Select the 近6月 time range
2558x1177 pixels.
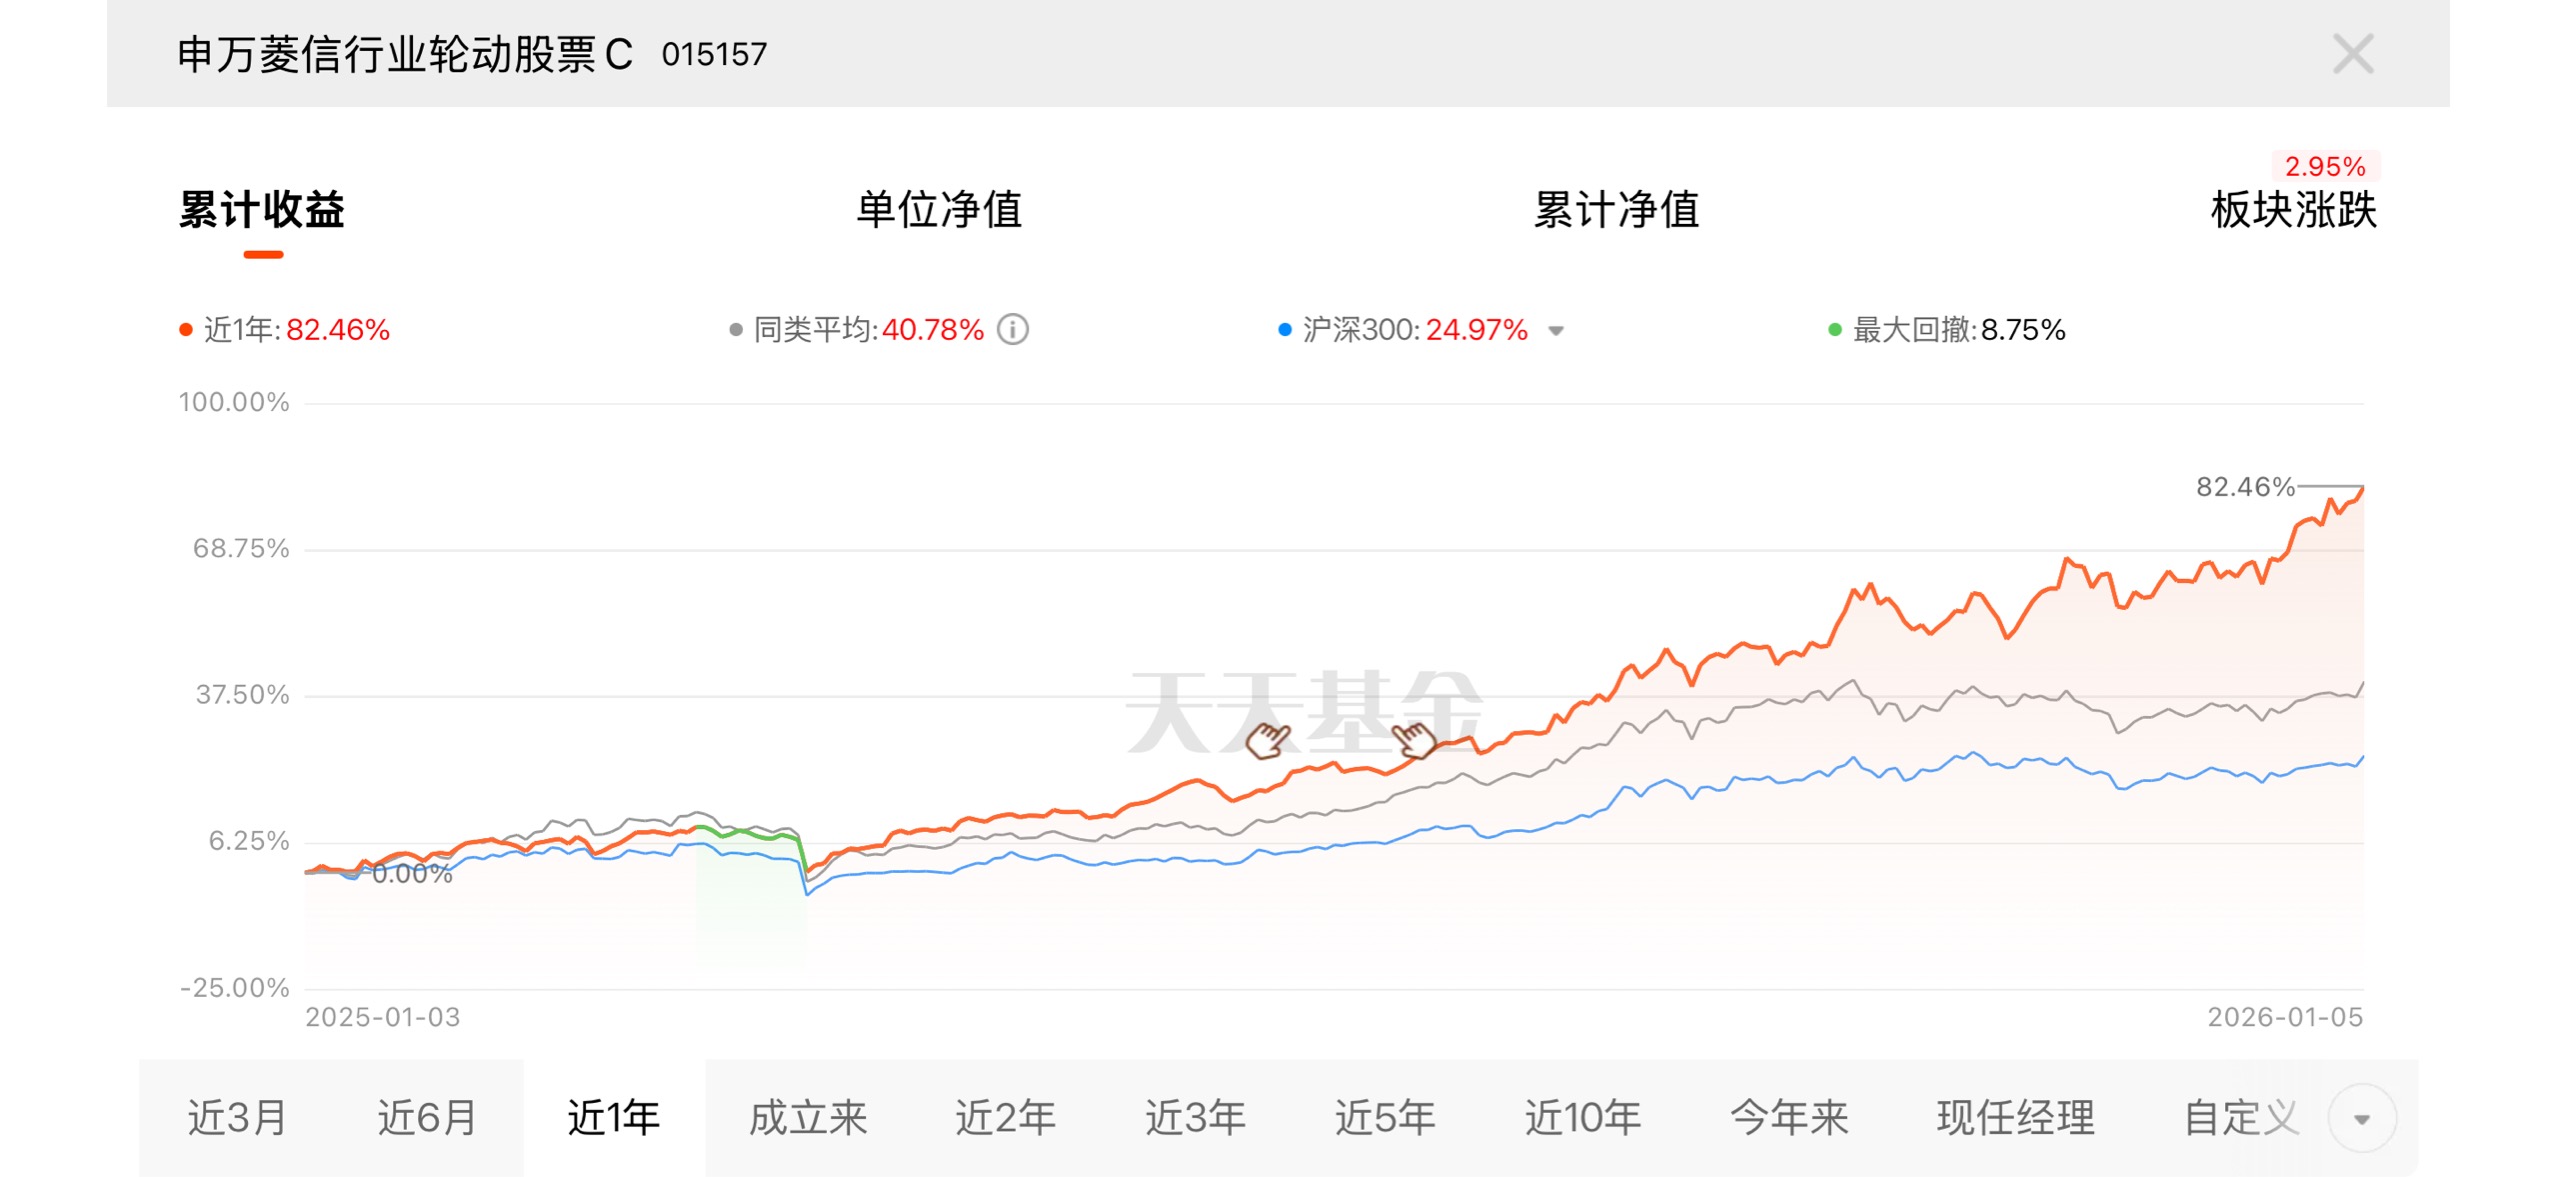(x=427, y=1118)
